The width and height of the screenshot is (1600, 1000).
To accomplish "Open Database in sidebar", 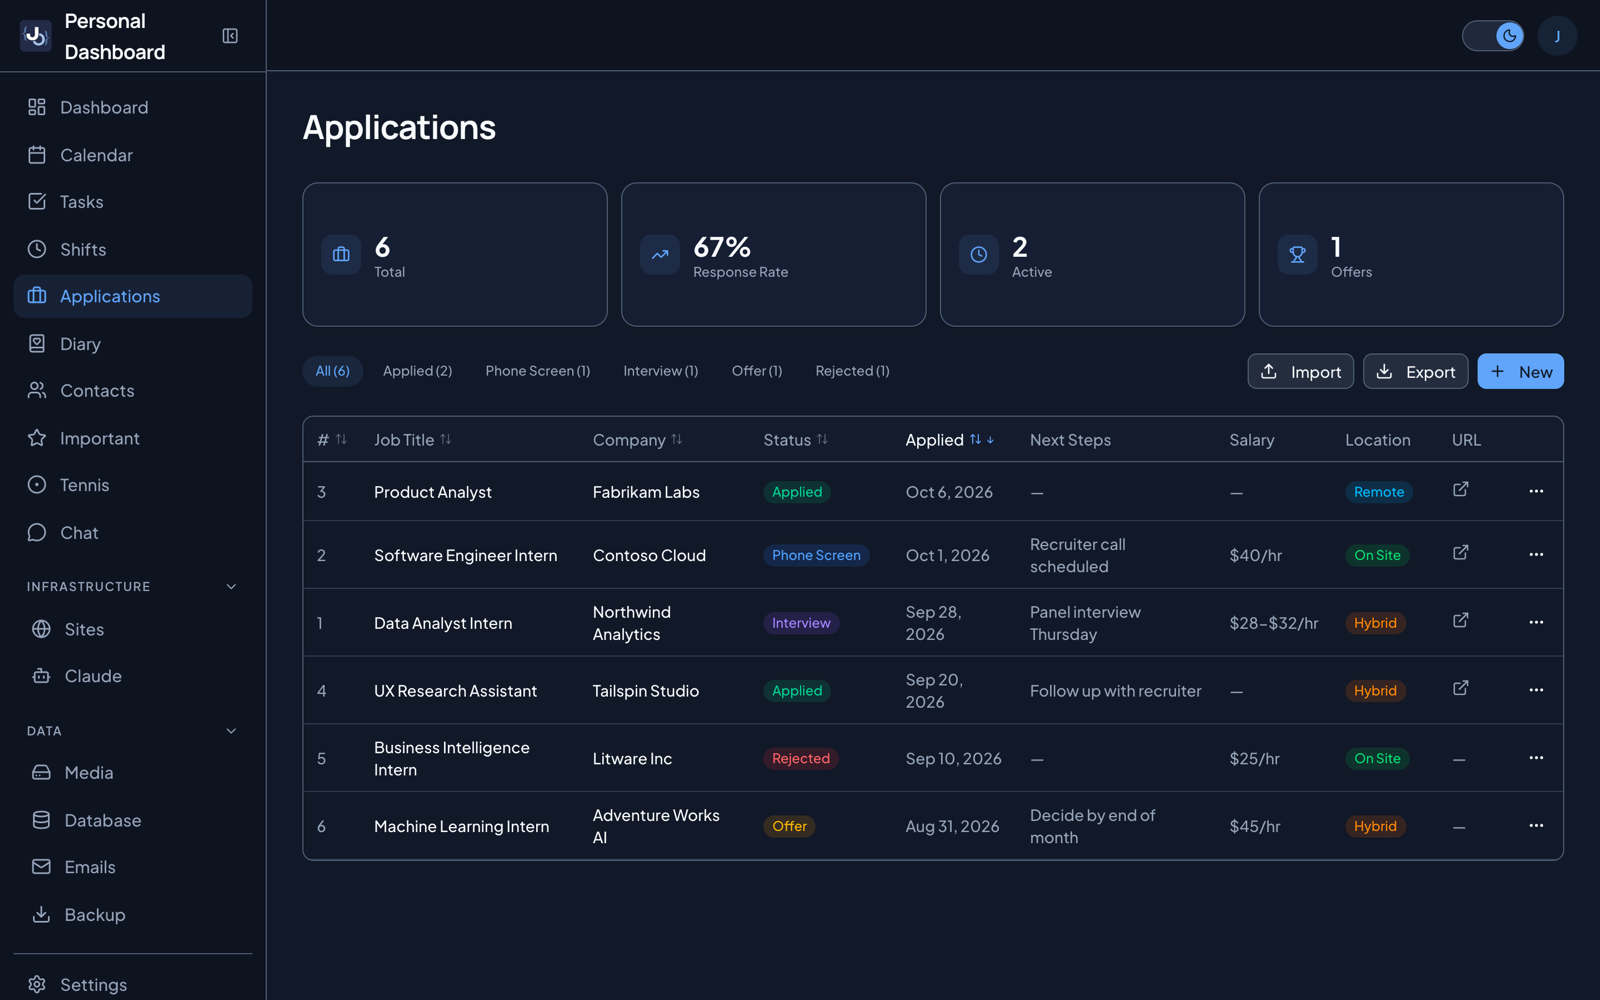I will [133, 820].
